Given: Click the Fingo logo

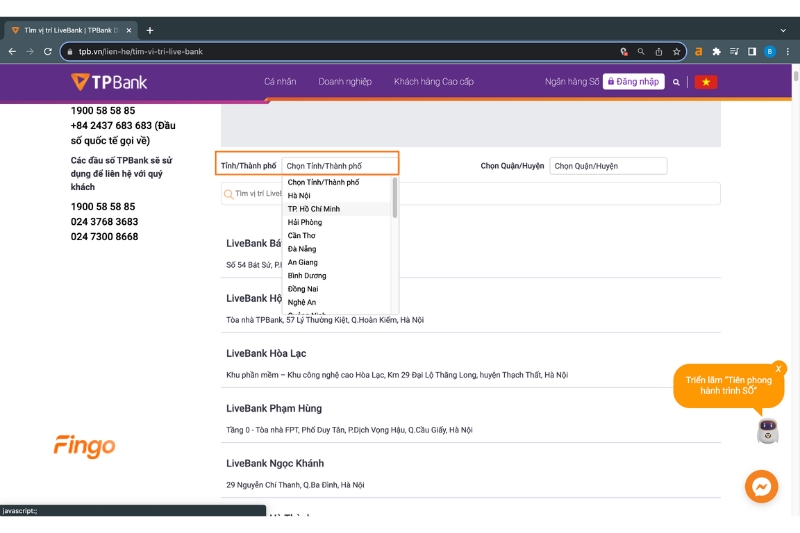Looking at the screenshot, I should coord(85,446).
